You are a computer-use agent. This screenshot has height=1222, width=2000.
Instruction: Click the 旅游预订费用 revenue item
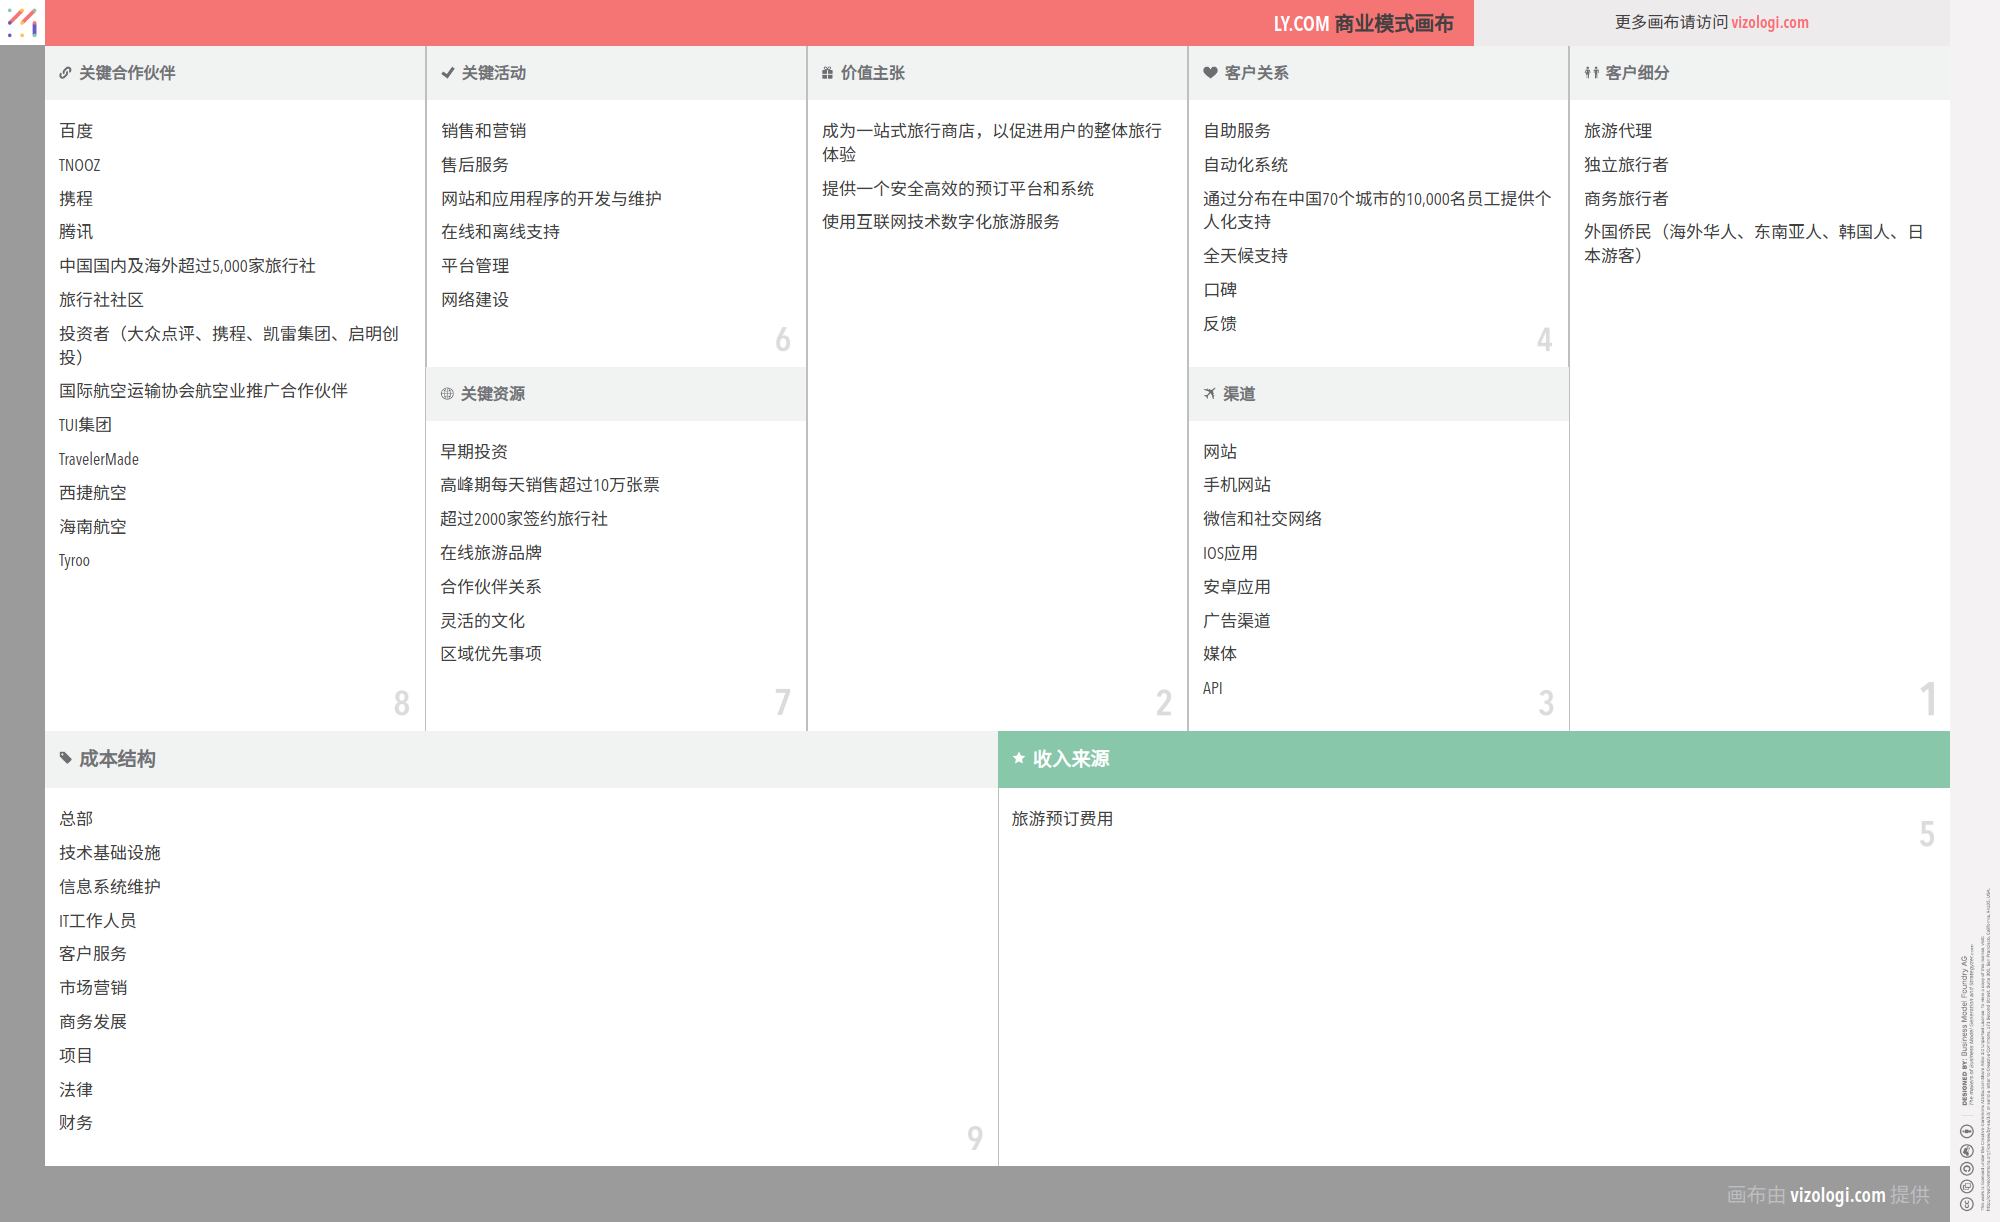(1062, 819)
